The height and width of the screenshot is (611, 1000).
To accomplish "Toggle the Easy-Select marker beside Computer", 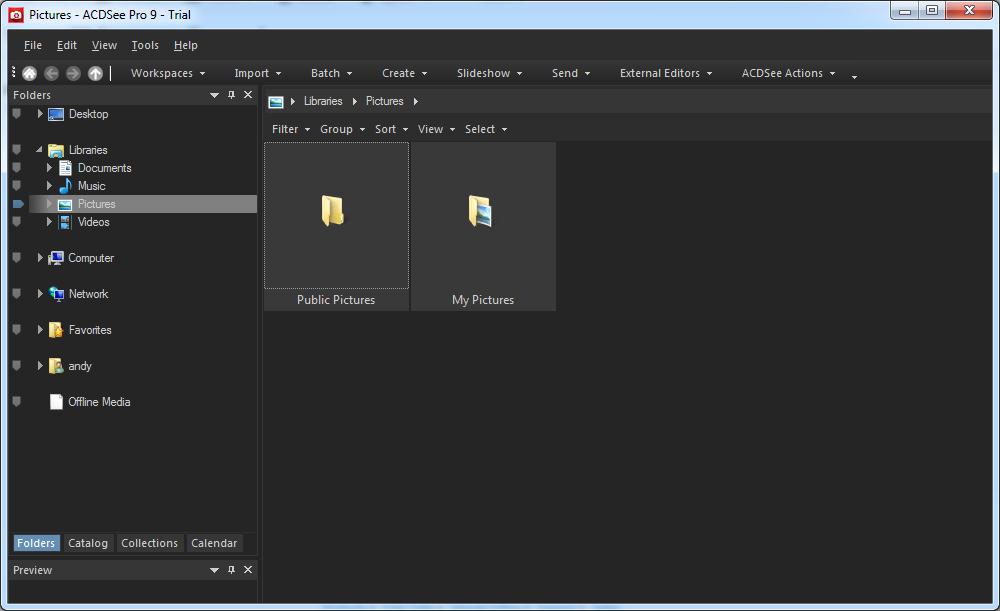I will [x=16, y=258].
